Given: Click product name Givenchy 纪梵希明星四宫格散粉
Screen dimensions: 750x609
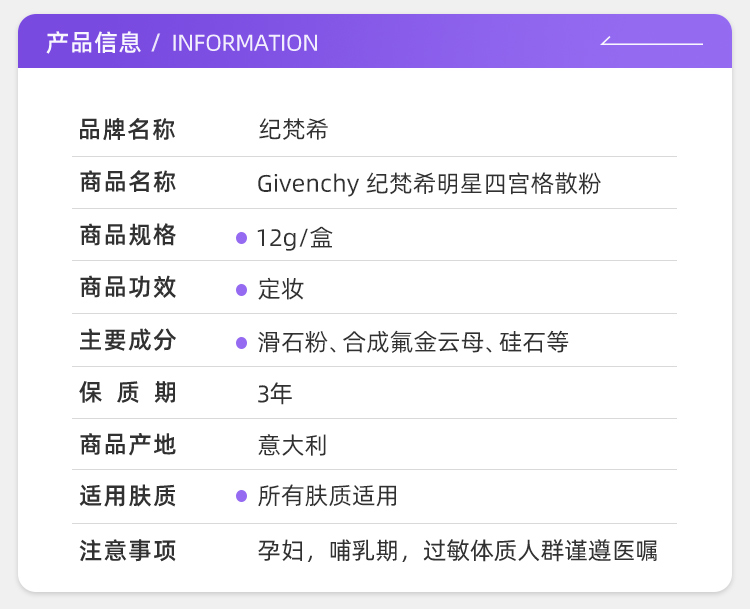Looking at the screenshot, I should coord(429,184).
